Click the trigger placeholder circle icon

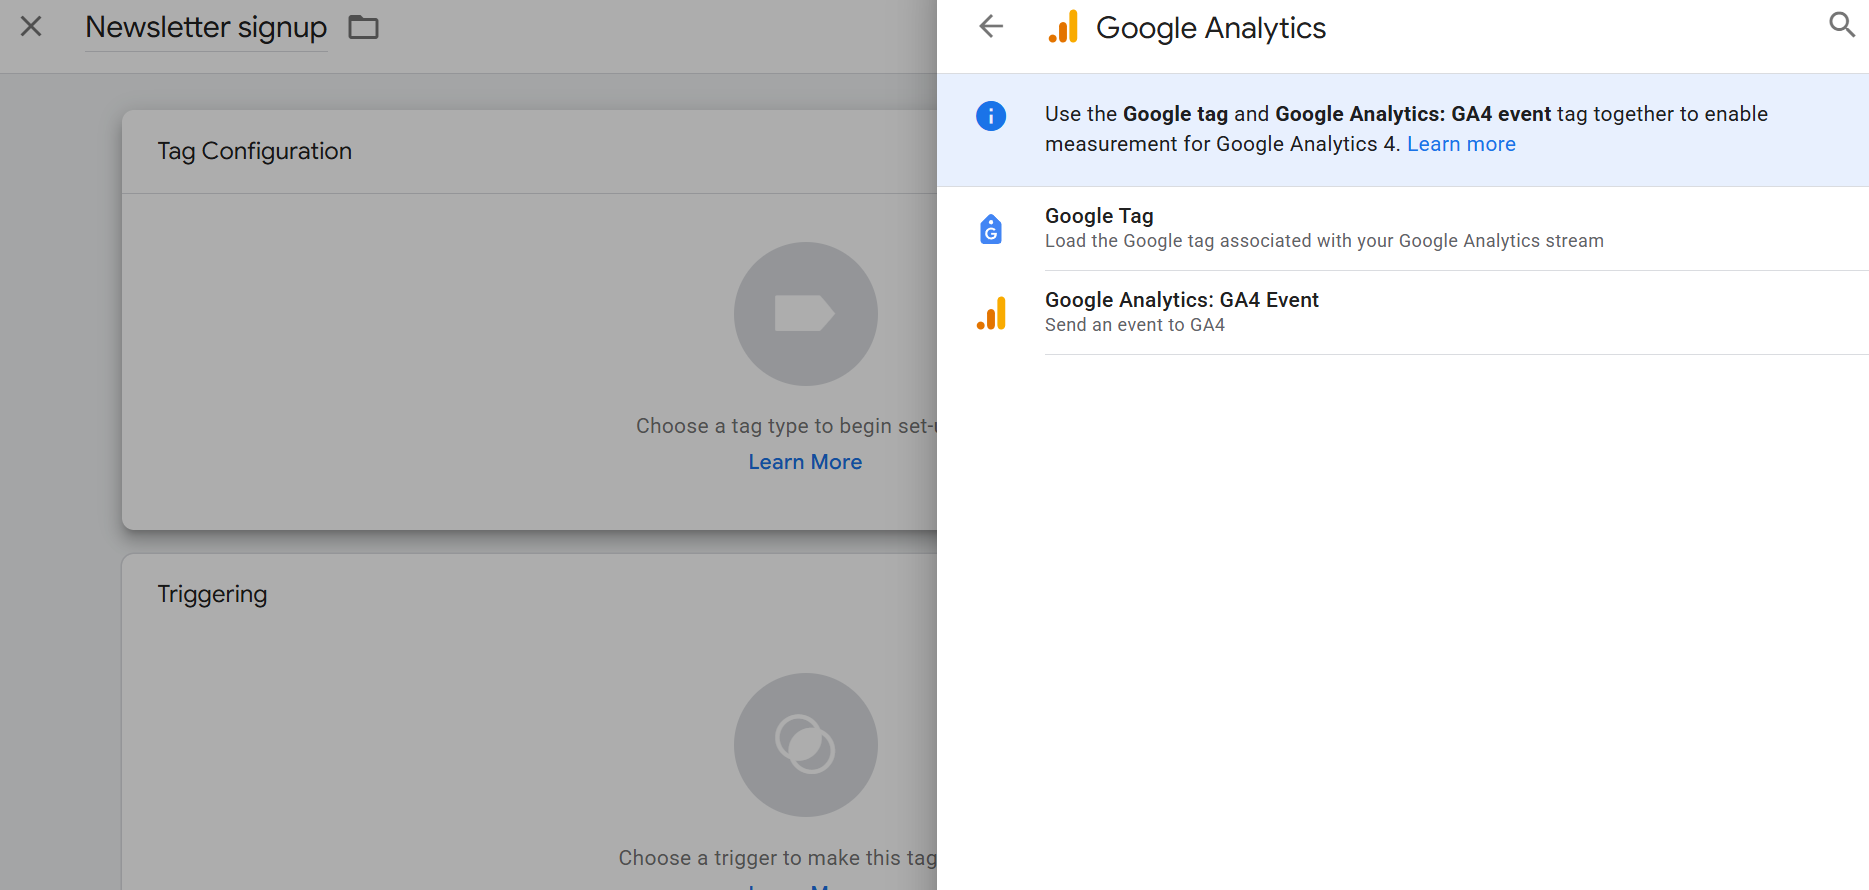pos(805,745)
